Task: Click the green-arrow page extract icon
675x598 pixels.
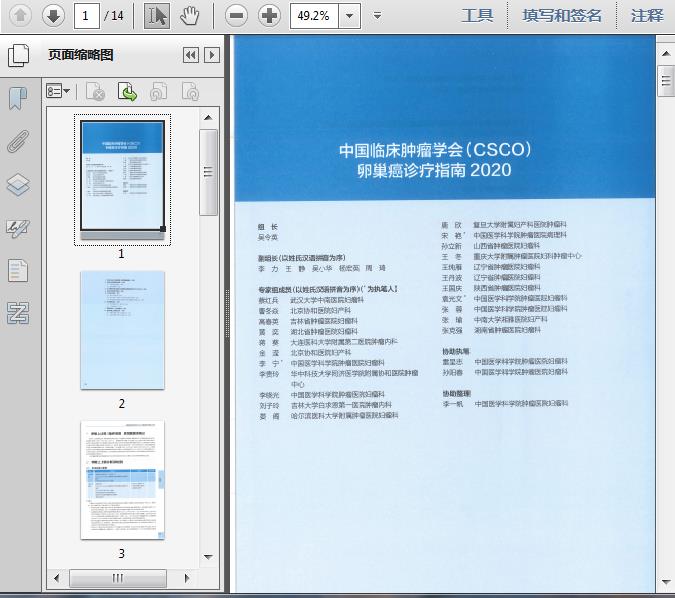Action: (127, 91)
